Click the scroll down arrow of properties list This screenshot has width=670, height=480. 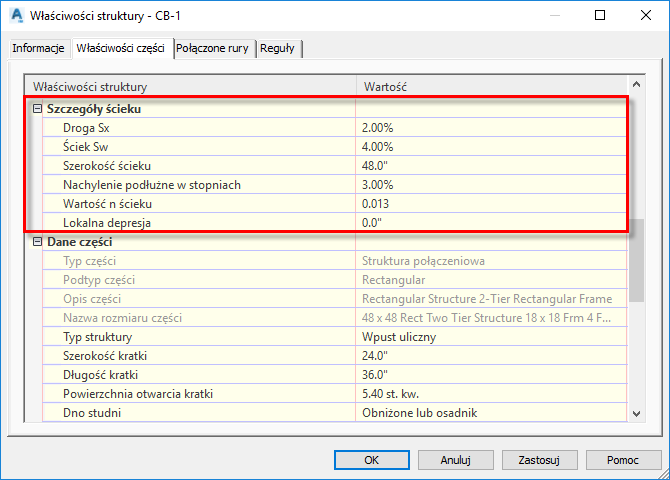(636, 413)
